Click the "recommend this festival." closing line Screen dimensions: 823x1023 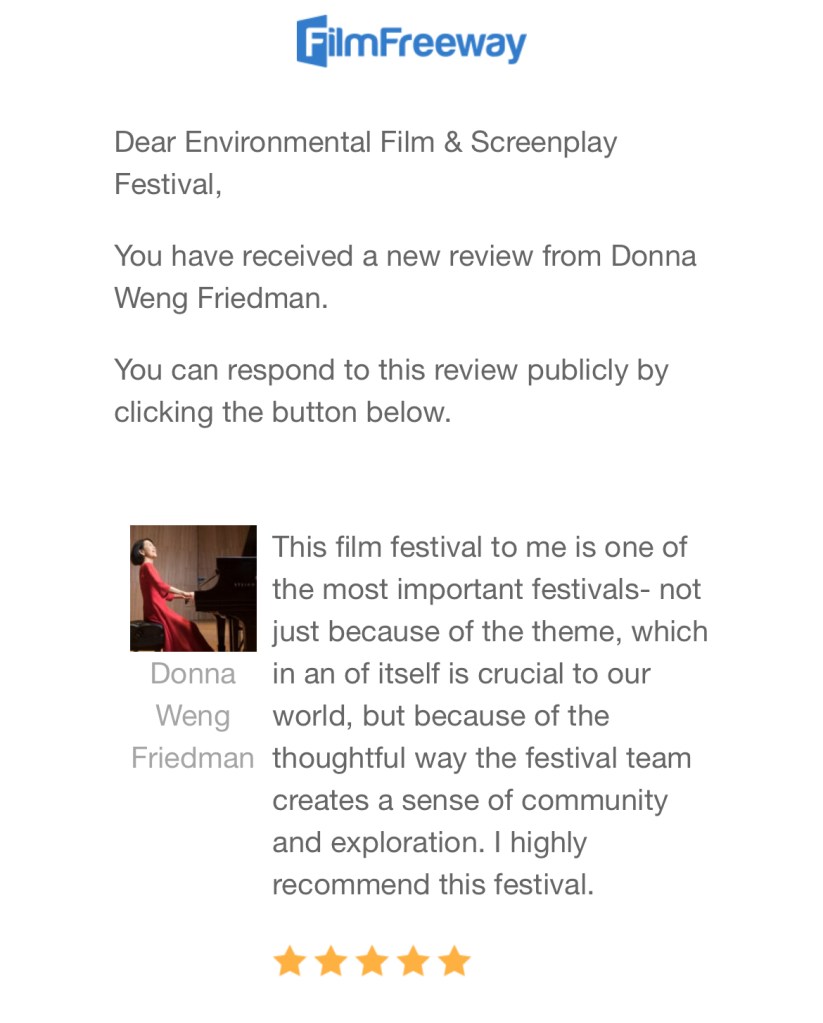(x=433, y=885)
